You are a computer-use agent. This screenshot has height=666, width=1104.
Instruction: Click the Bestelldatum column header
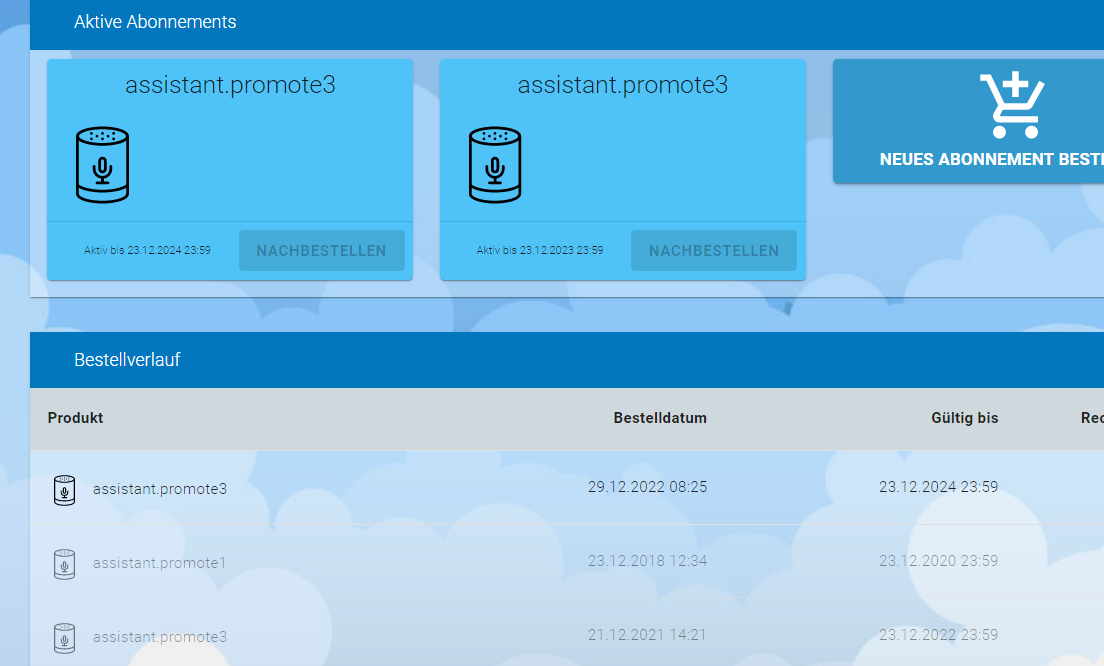click(x=660, y=418)
